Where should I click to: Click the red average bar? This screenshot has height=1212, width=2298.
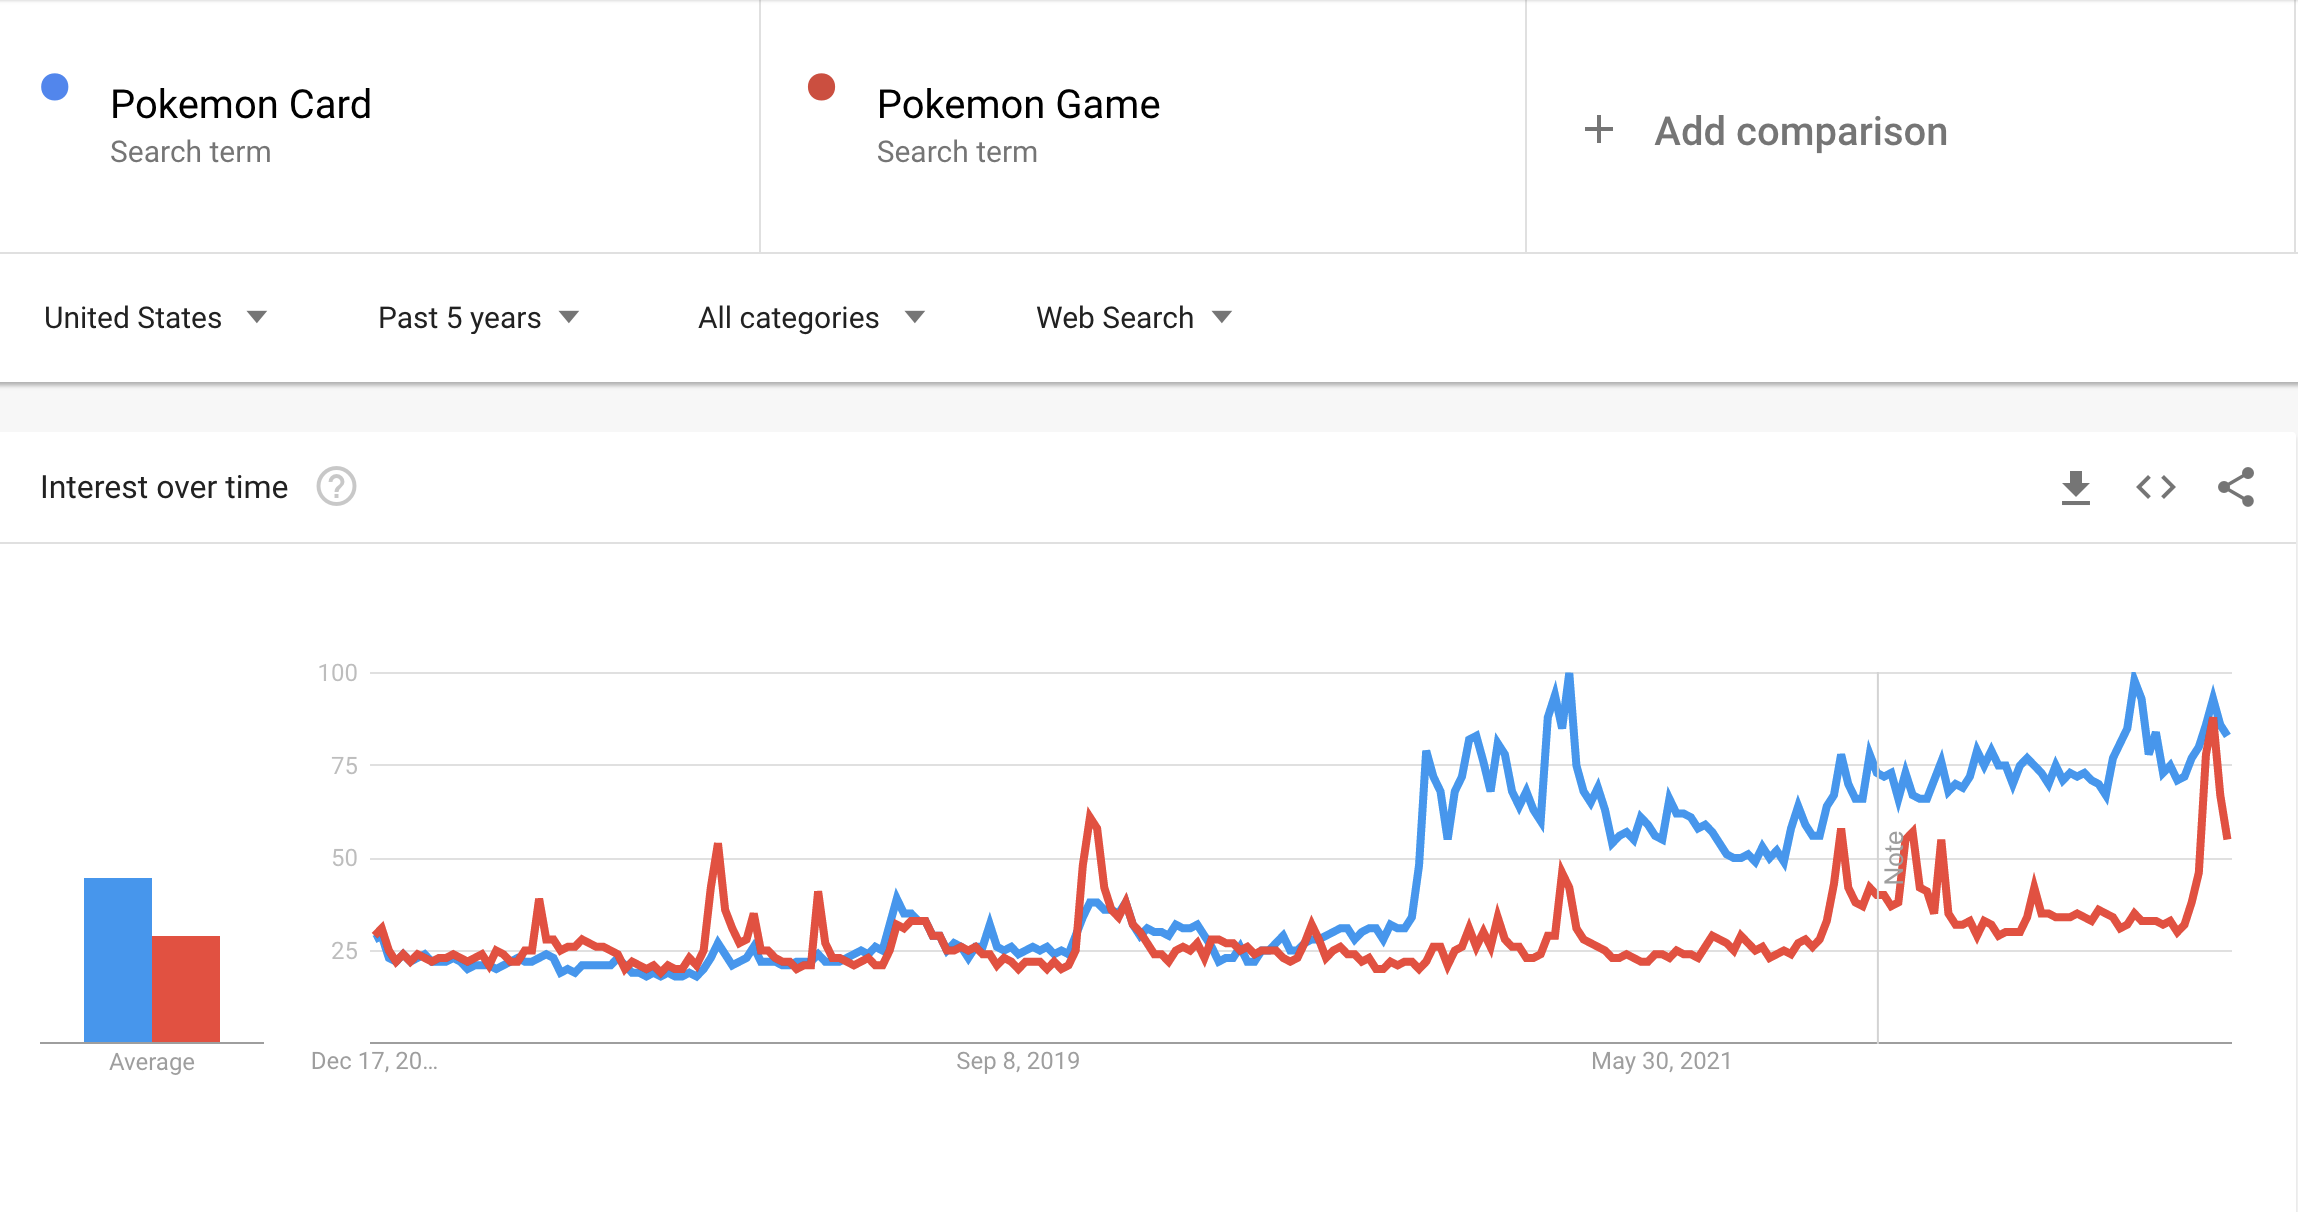[186, 989]
